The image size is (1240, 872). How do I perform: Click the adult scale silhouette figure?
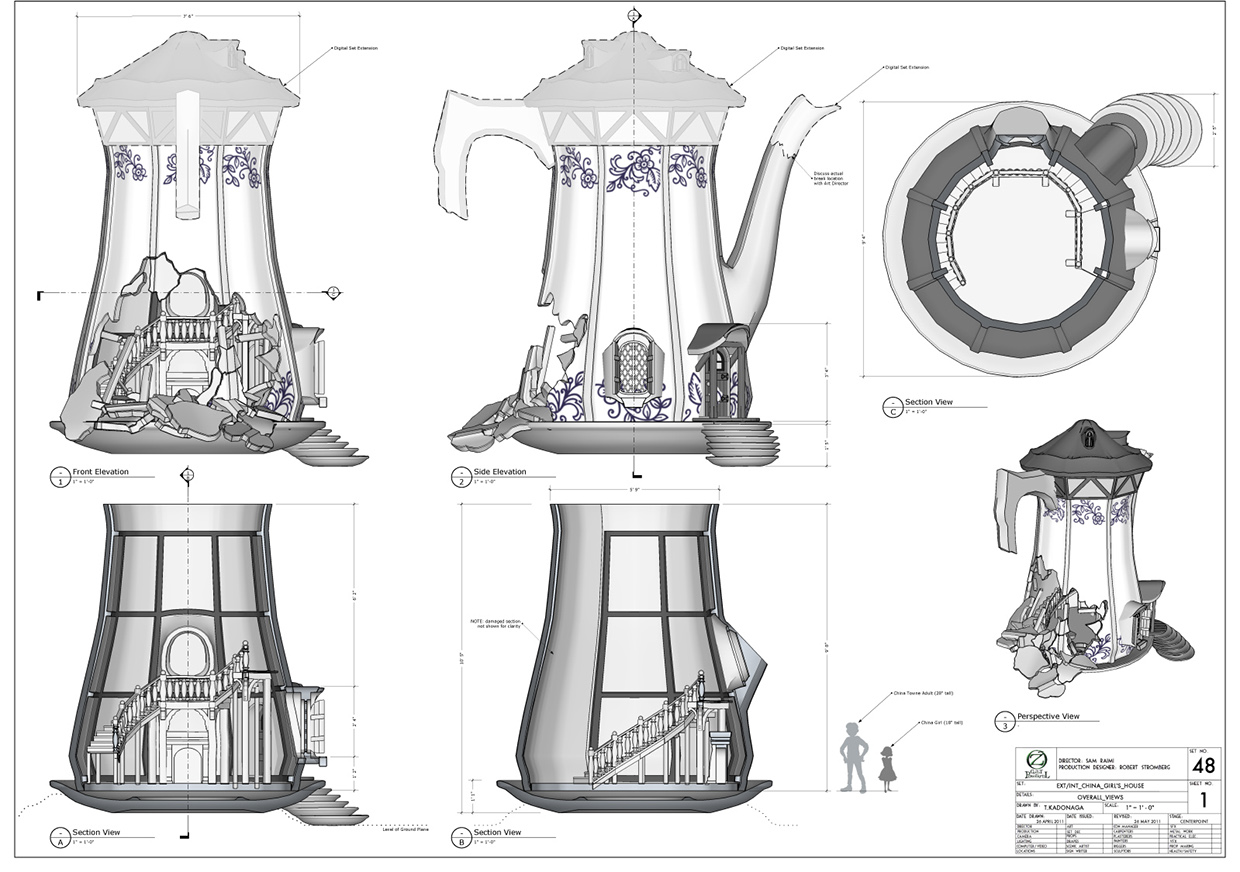(x=852, y=756)
